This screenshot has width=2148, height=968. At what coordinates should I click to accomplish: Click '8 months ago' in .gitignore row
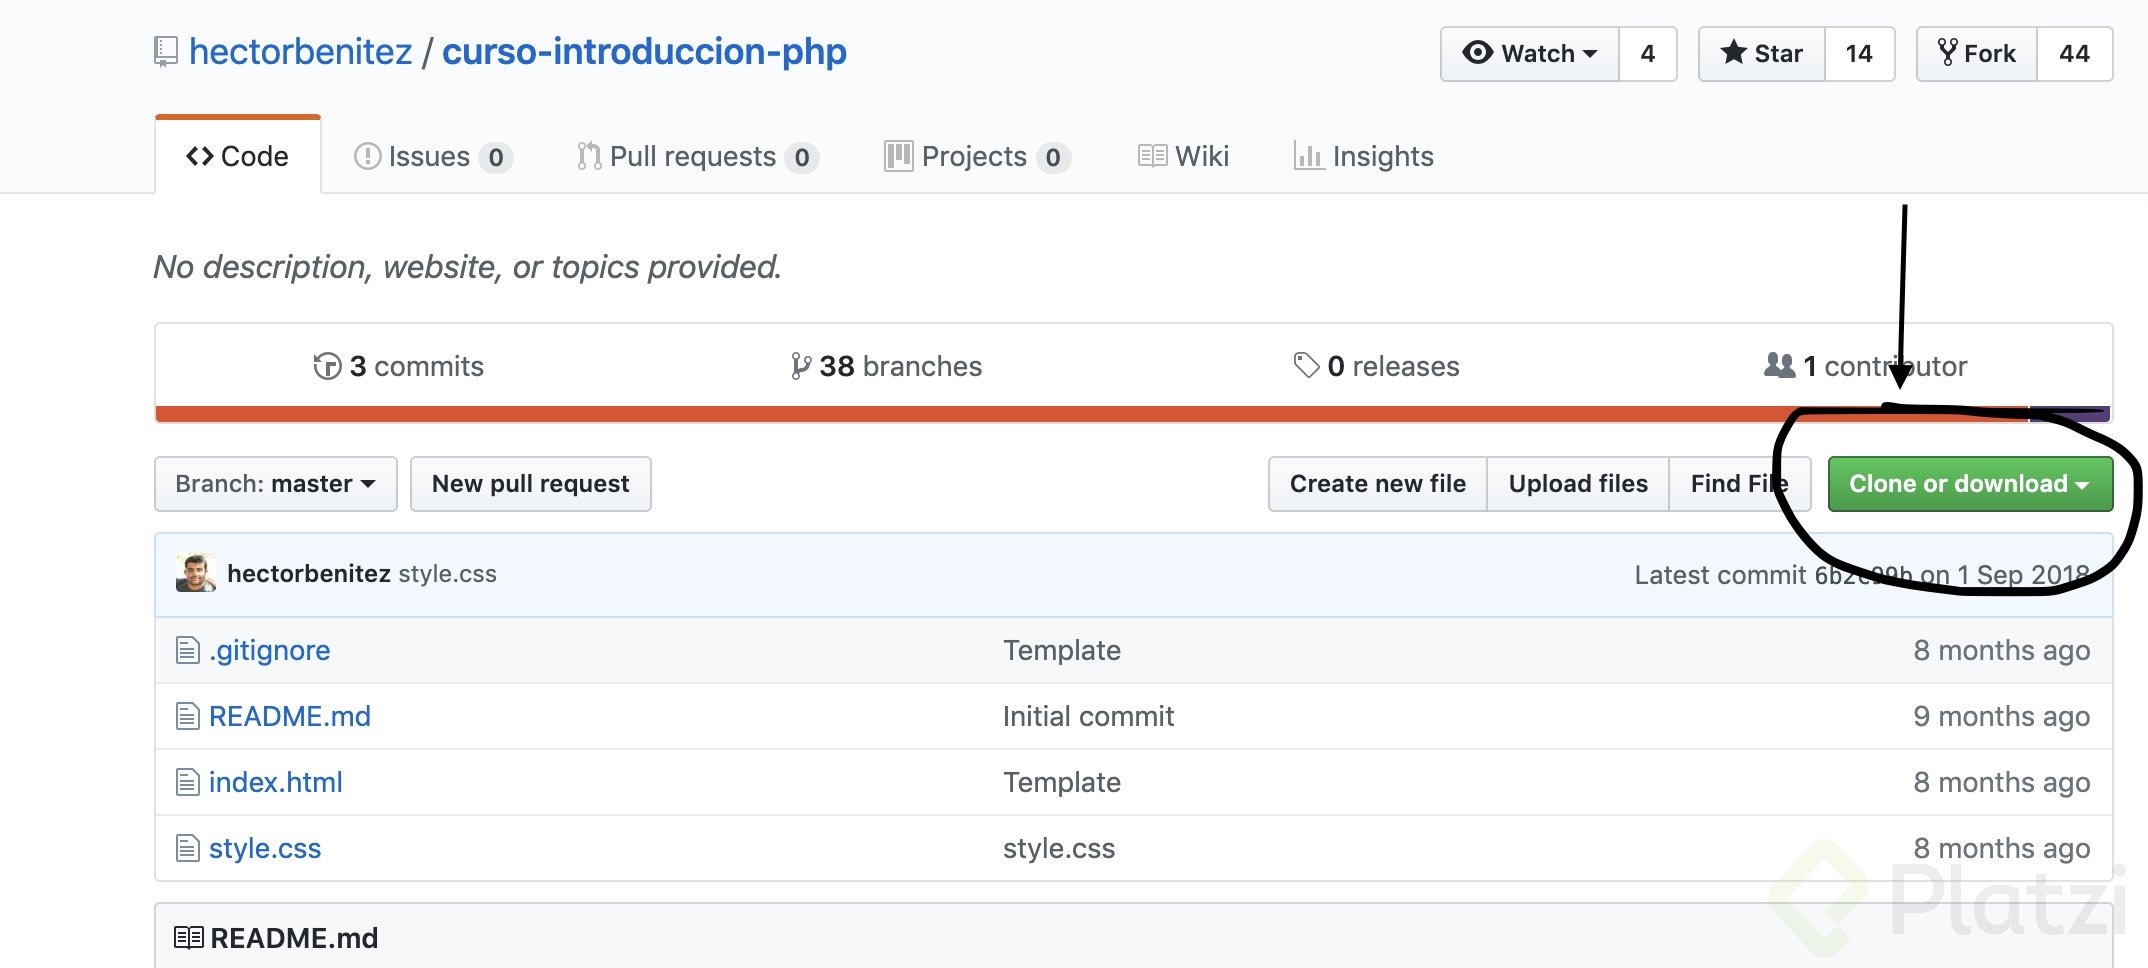[2002, 650]
